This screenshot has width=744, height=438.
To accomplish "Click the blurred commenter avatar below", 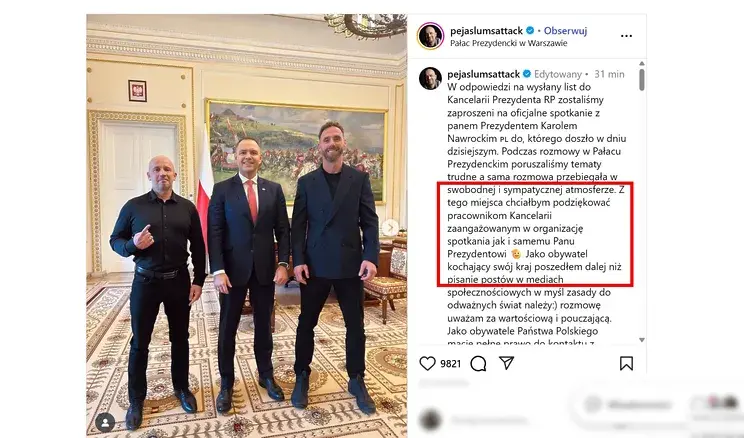I will point(430,420).
